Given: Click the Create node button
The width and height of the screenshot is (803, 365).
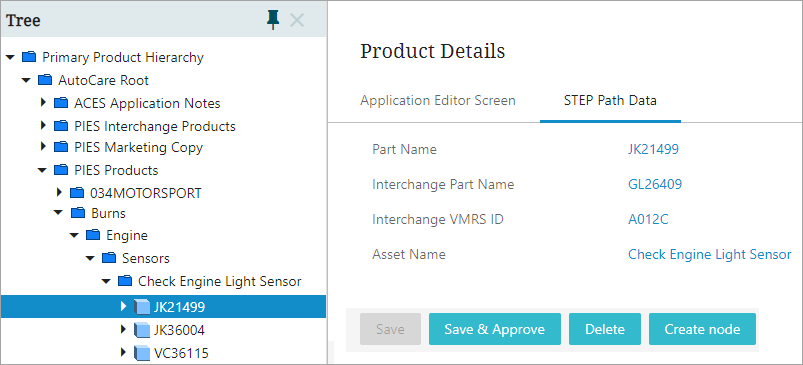Looking at the screenshot, I should point(702,329).
